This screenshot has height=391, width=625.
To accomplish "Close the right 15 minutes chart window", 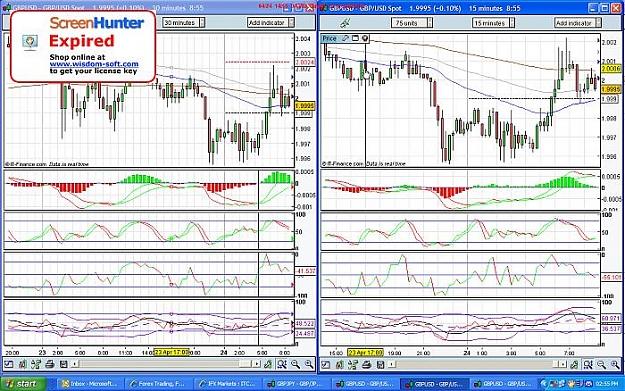I will pyautogui.click(x=616, y=8).
